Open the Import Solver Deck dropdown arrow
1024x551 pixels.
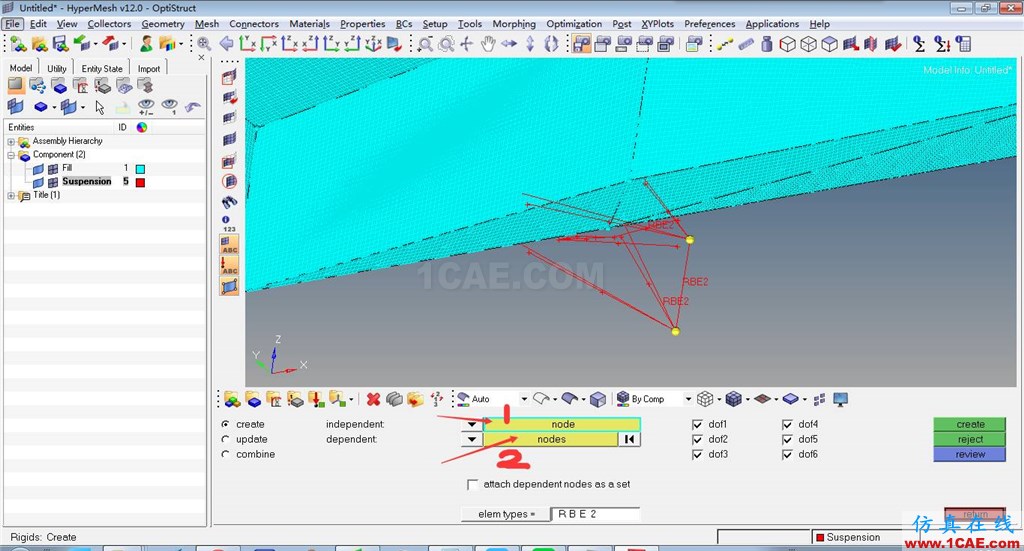pos(95,44)
